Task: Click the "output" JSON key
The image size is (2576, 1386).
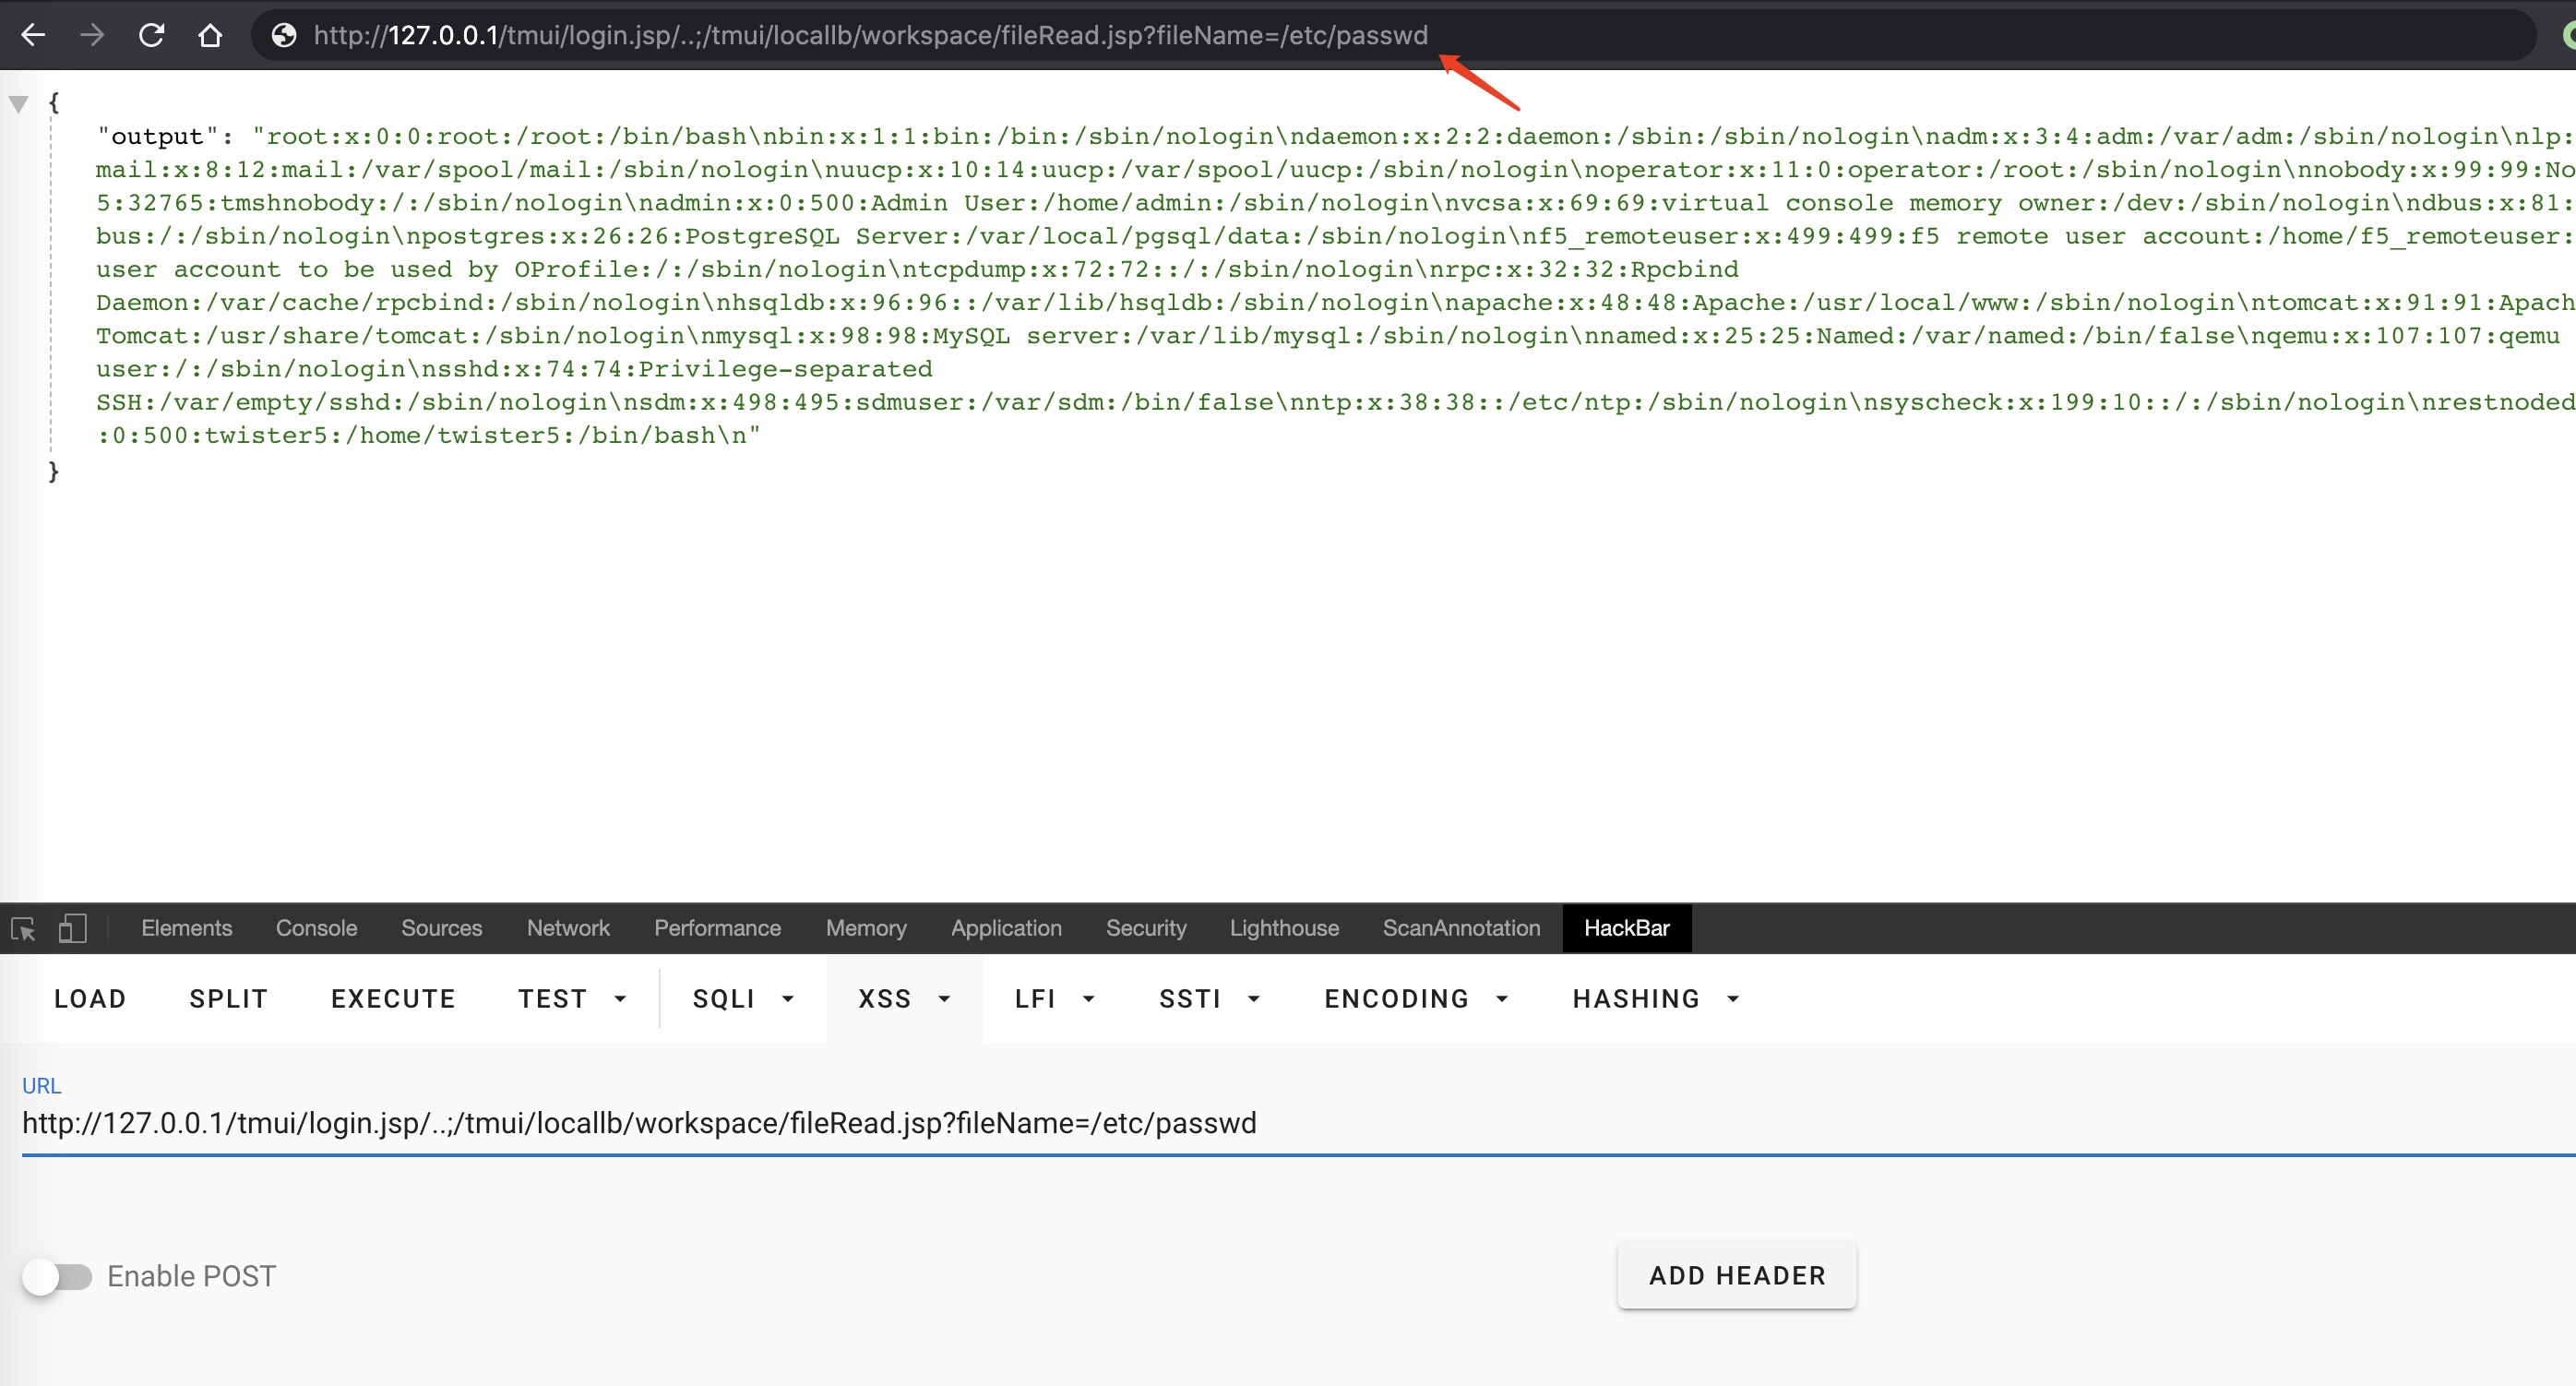Action: tap(157, 136)
